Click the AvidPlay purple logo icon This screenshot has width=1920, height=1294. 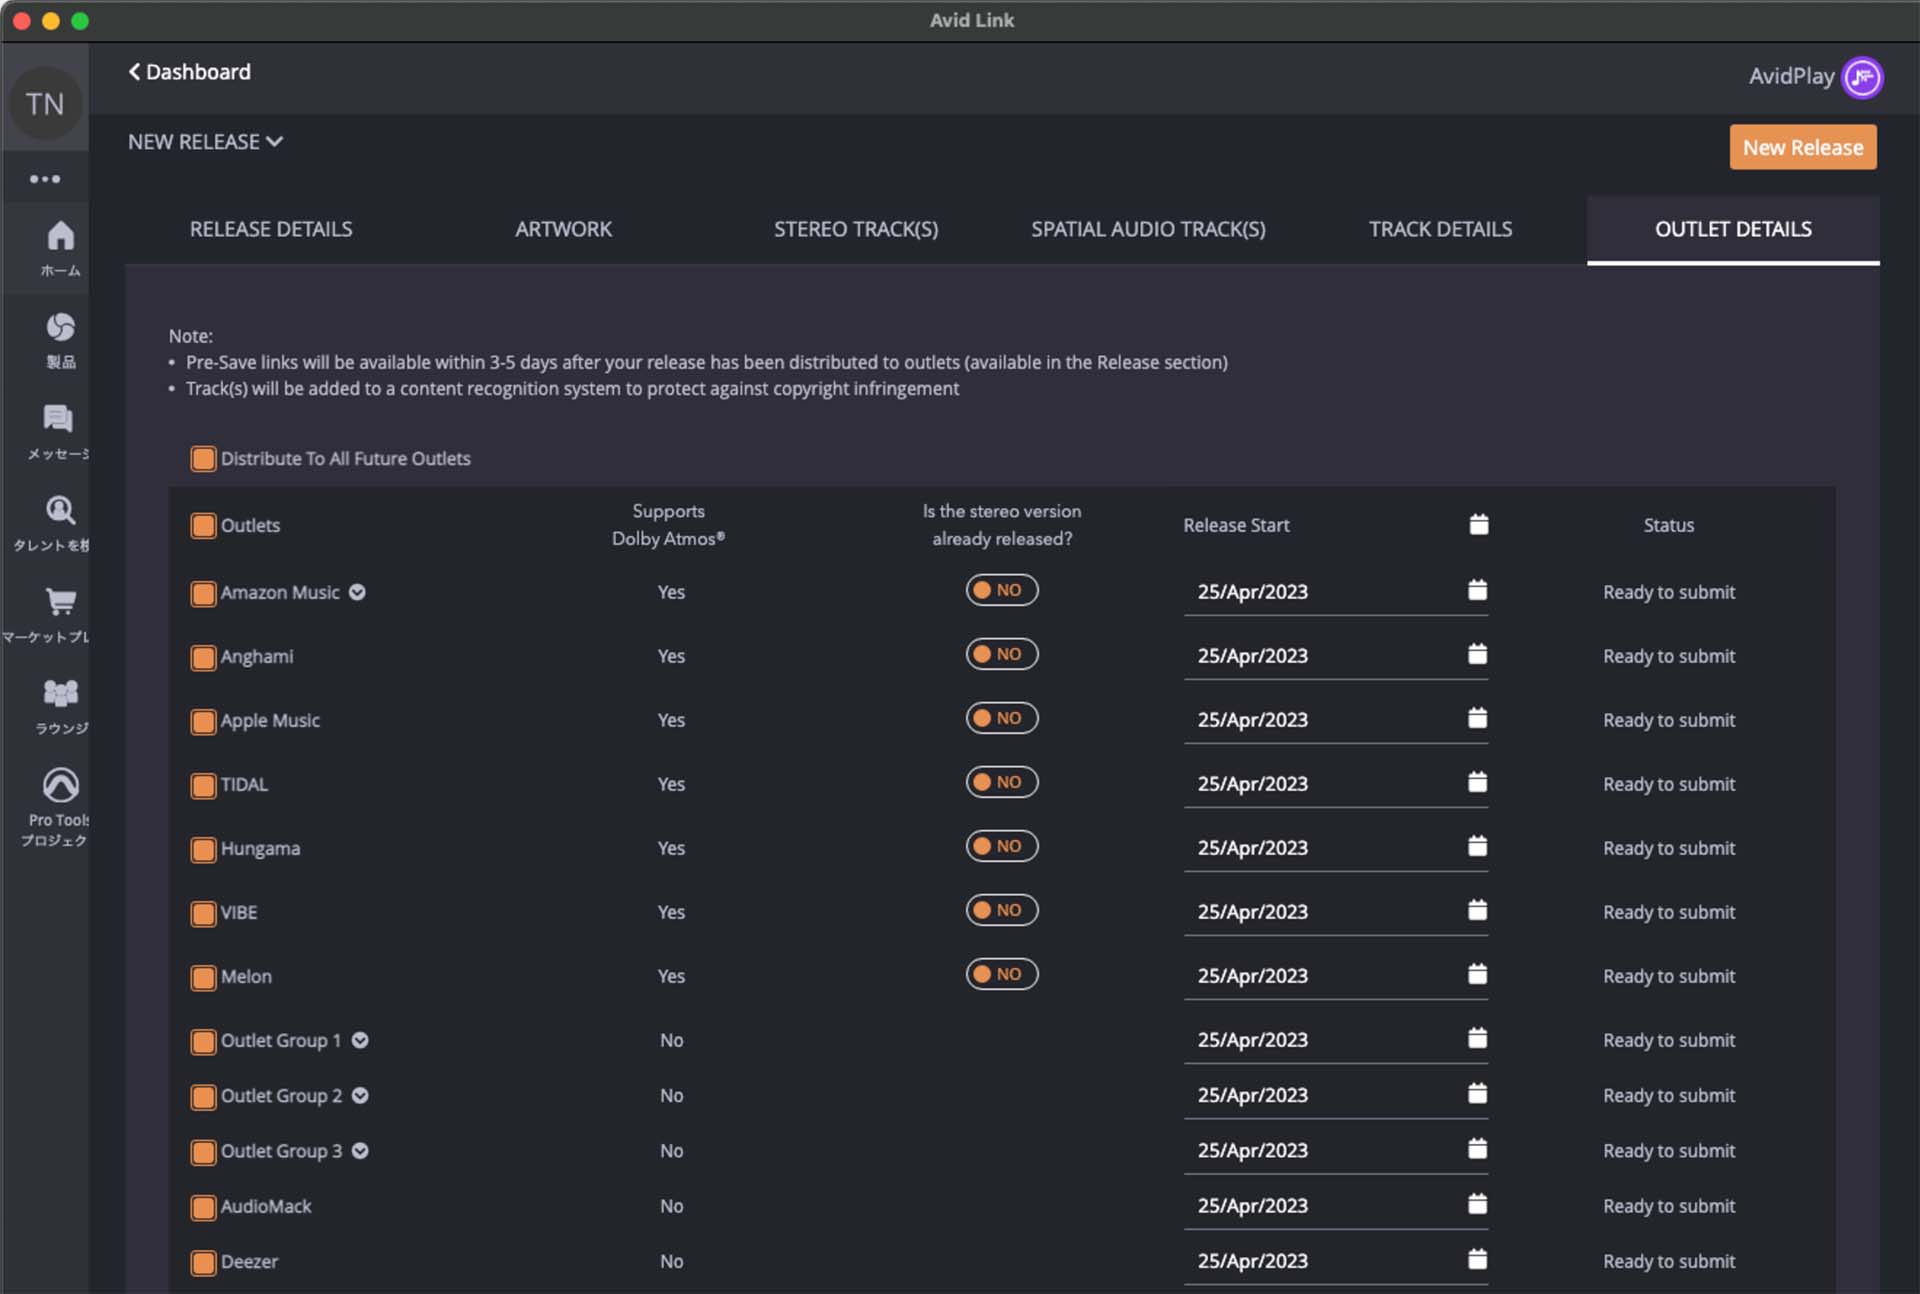pos(1862,77)
